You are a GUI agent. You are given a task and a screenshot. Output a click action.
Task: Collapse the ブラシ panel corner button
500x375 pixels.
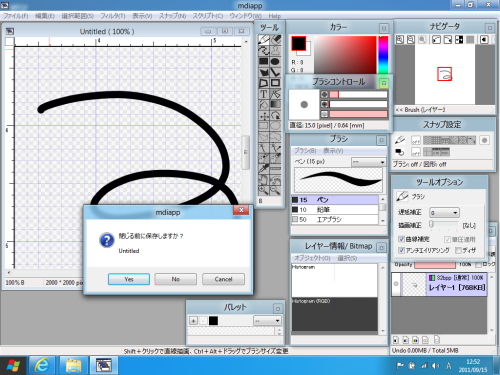pyautogui.click(x=381, y=140)
